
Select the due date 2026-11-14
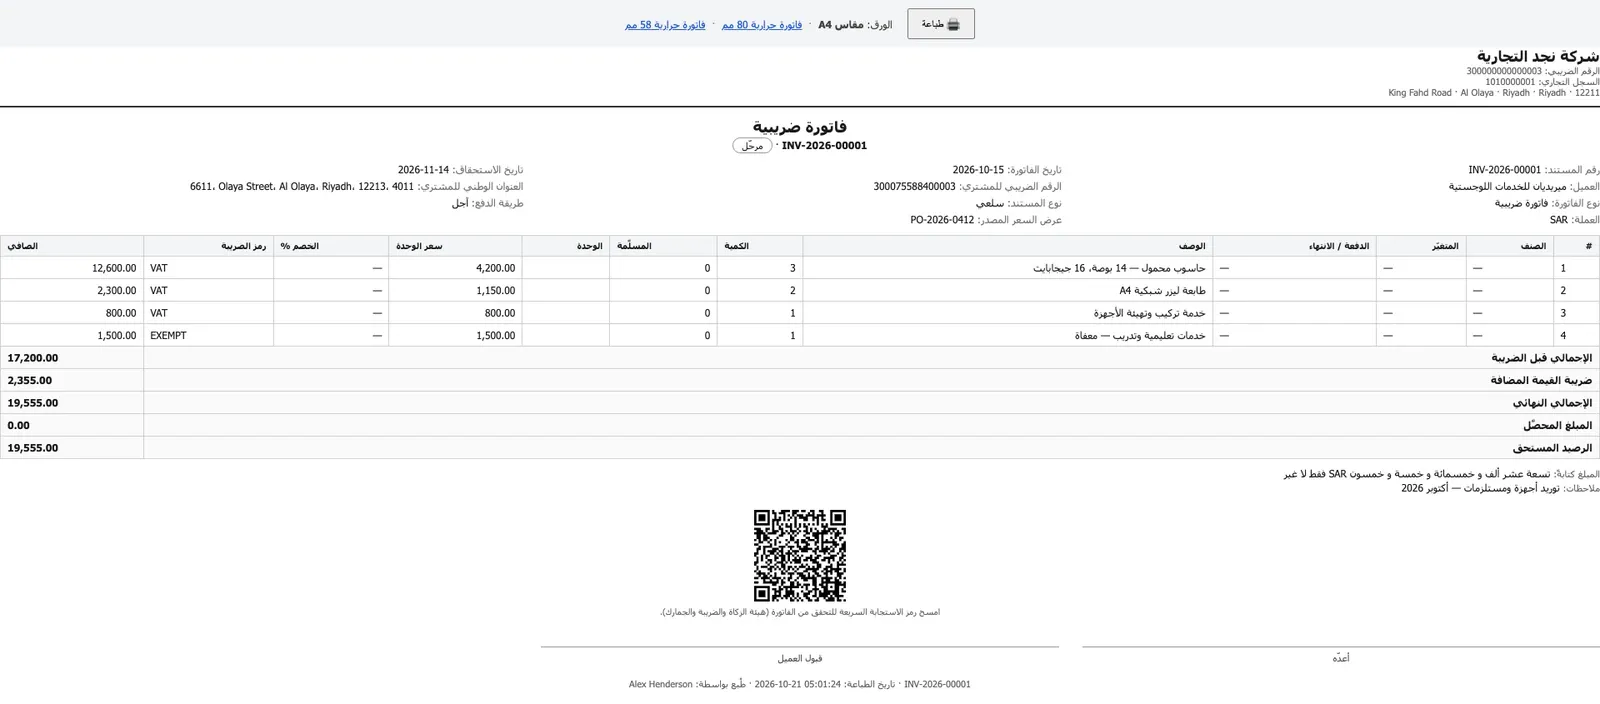coord(424,171)
